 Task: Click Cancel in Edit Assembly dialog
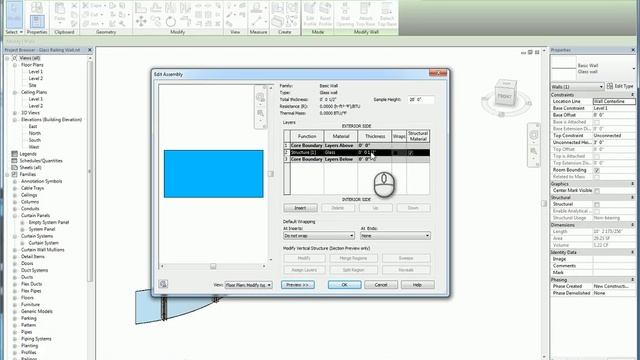[x=381, y=285]
